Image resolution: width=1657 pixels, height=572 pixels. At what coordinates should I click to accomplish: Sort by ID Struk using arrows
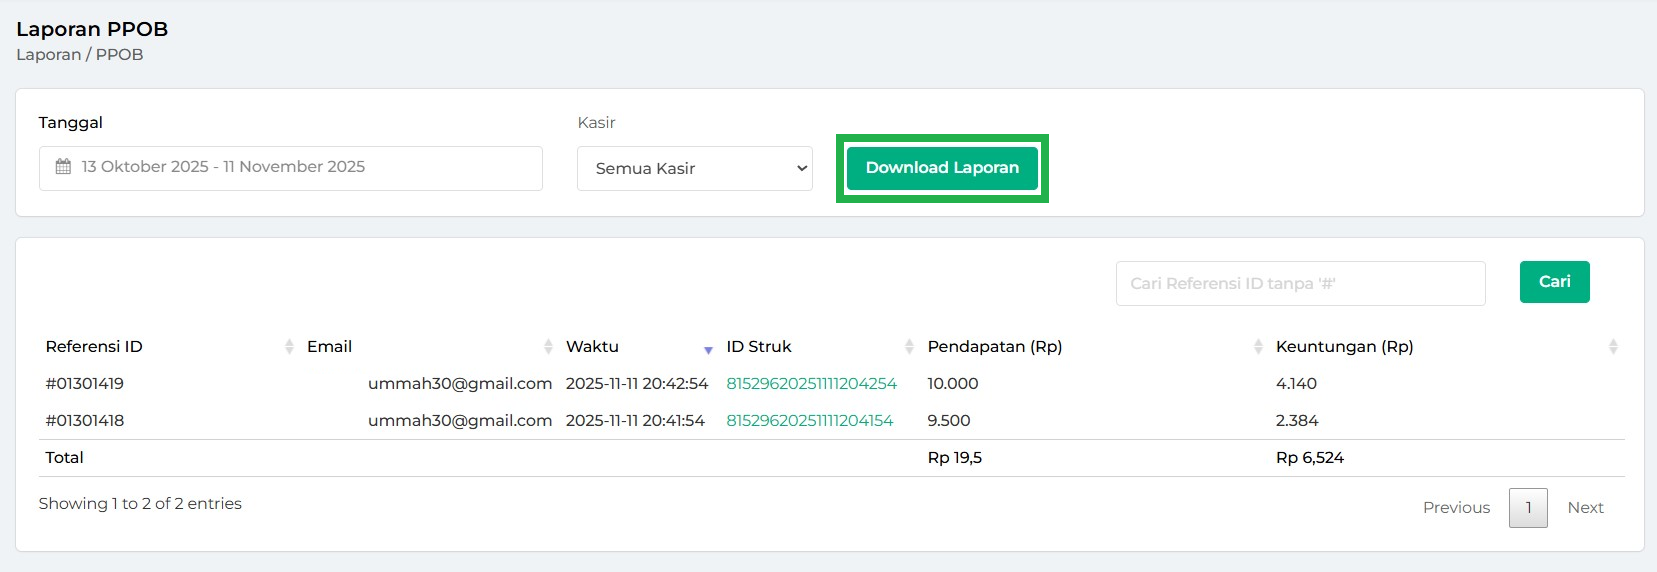[909, 347]
